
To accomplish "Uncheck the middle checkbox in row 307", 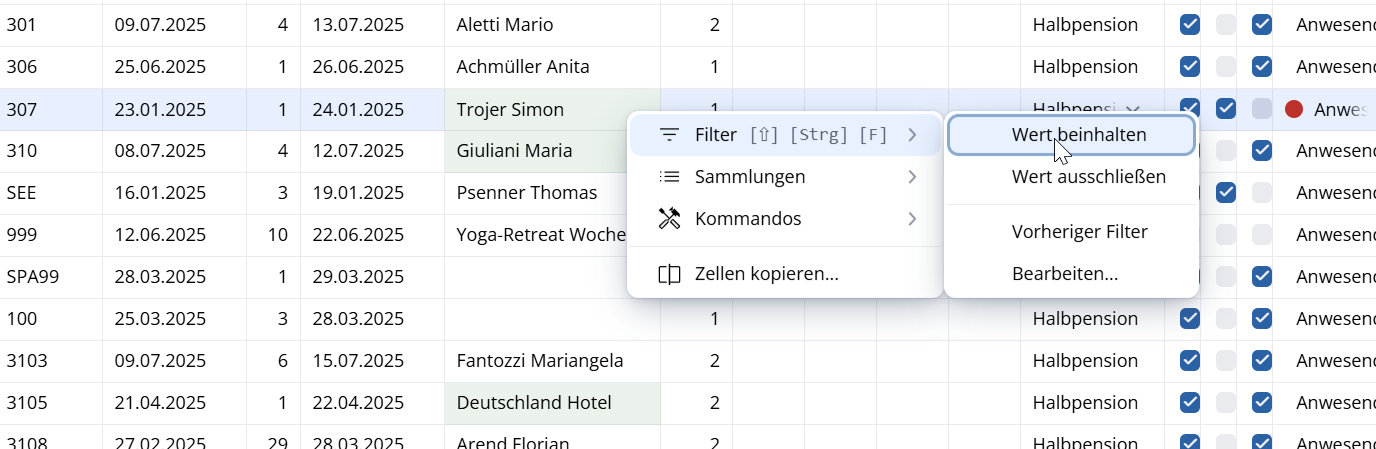I will (1226, 109).
